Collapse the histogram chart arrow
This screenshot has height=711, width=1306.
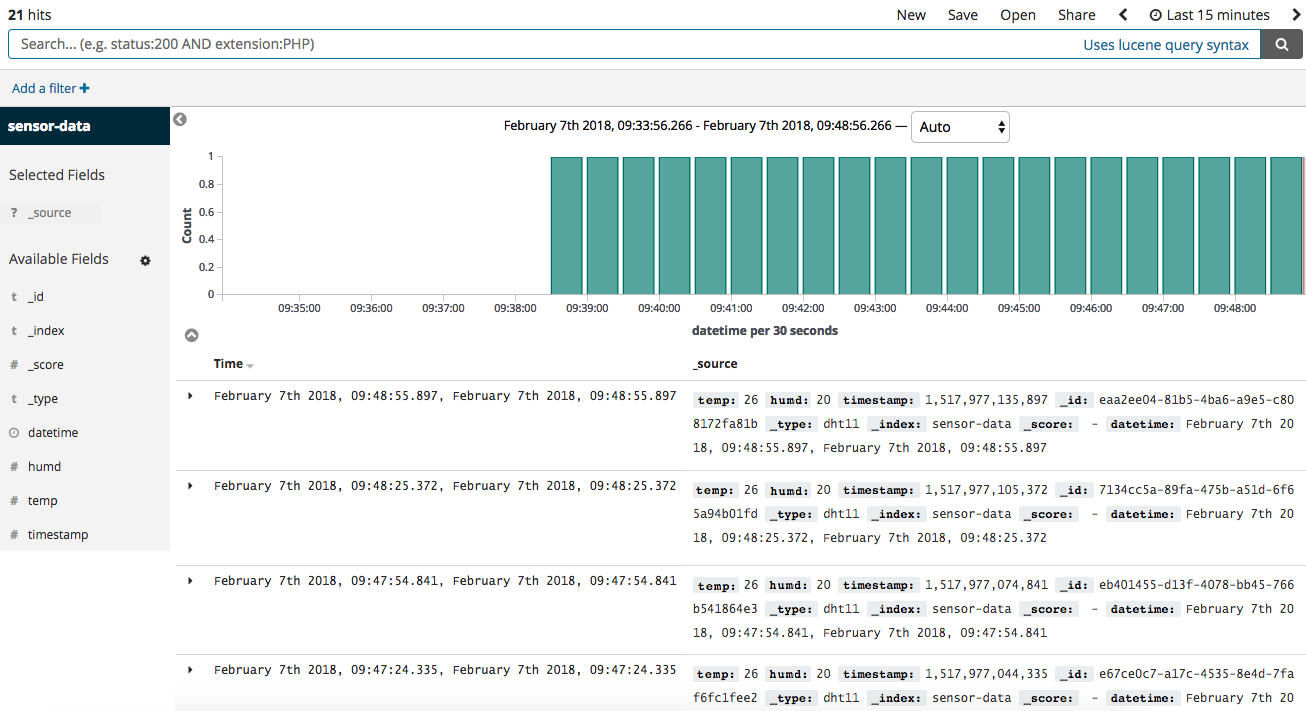pos(192,336)
